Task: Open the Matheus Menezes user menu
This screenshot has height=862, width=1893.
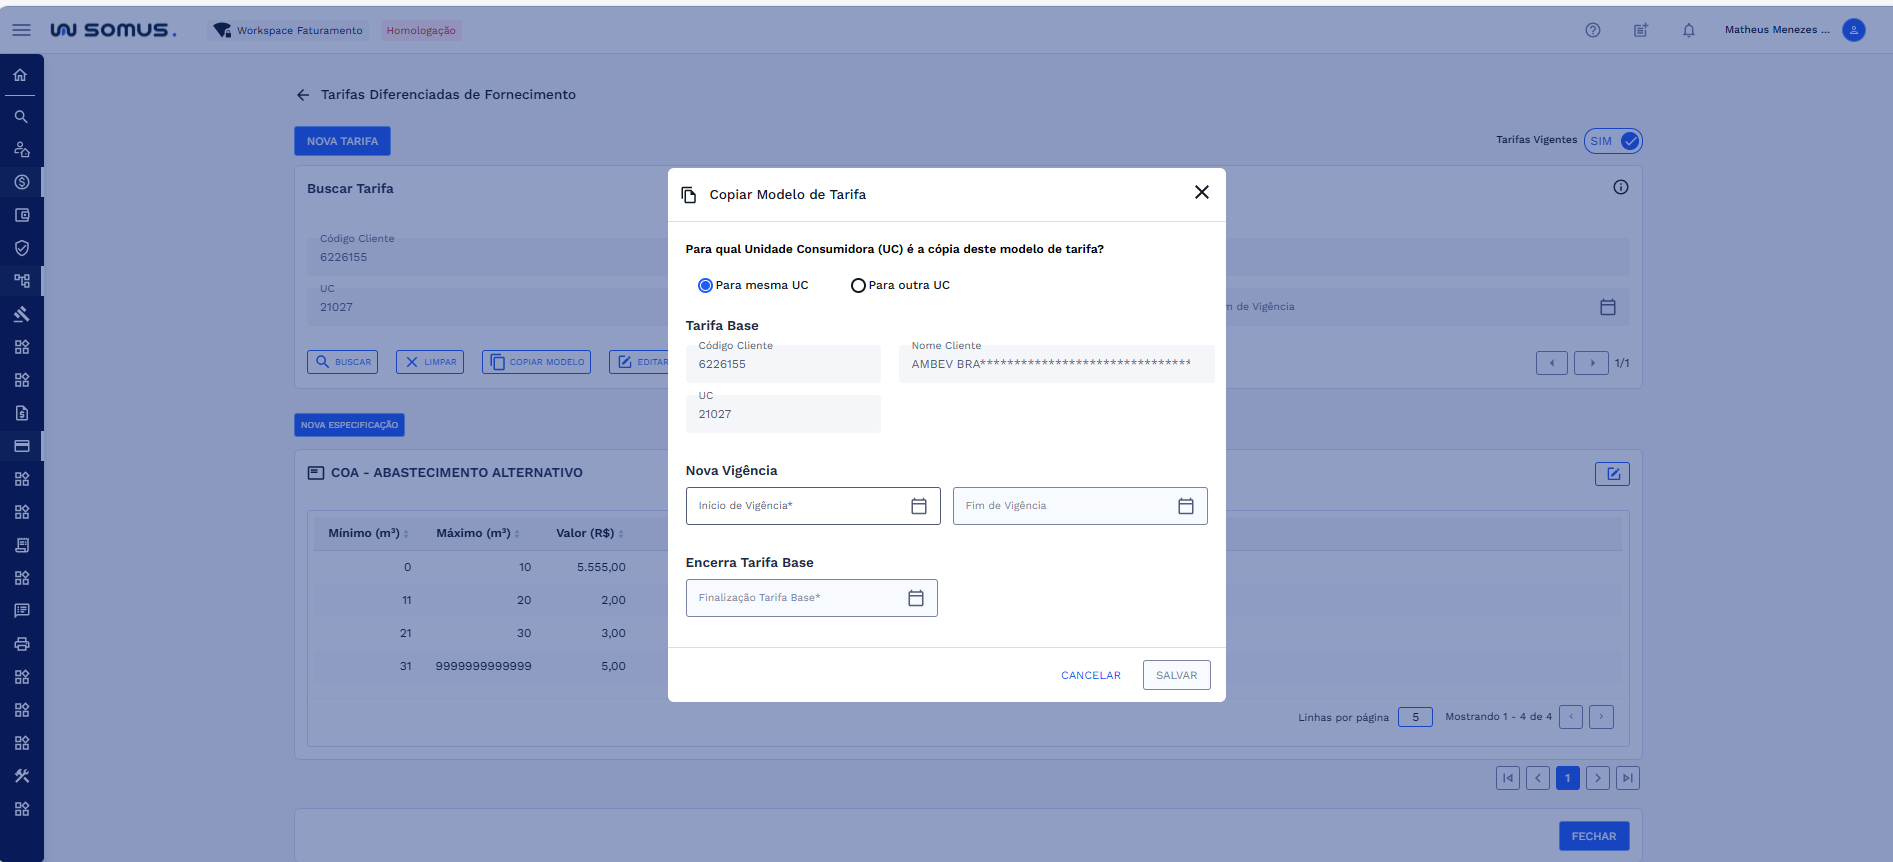Action: pos(1793,30)
